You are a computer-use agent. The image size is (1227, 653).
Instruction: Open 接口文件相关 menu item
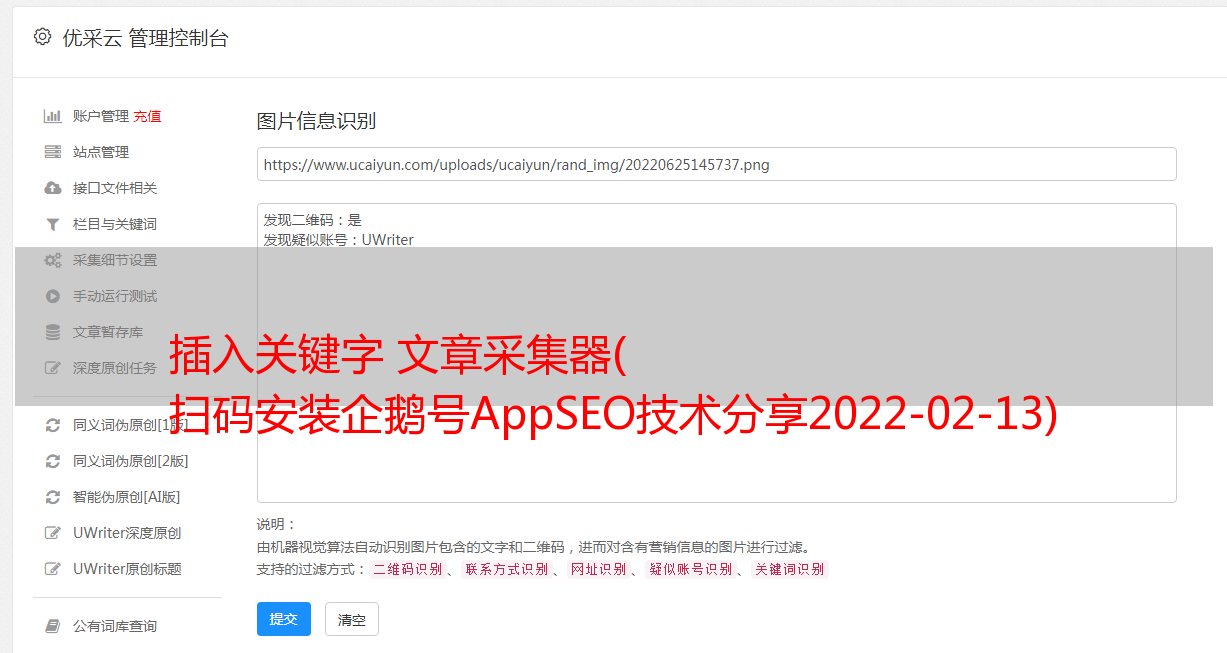(x=115, y=188)
